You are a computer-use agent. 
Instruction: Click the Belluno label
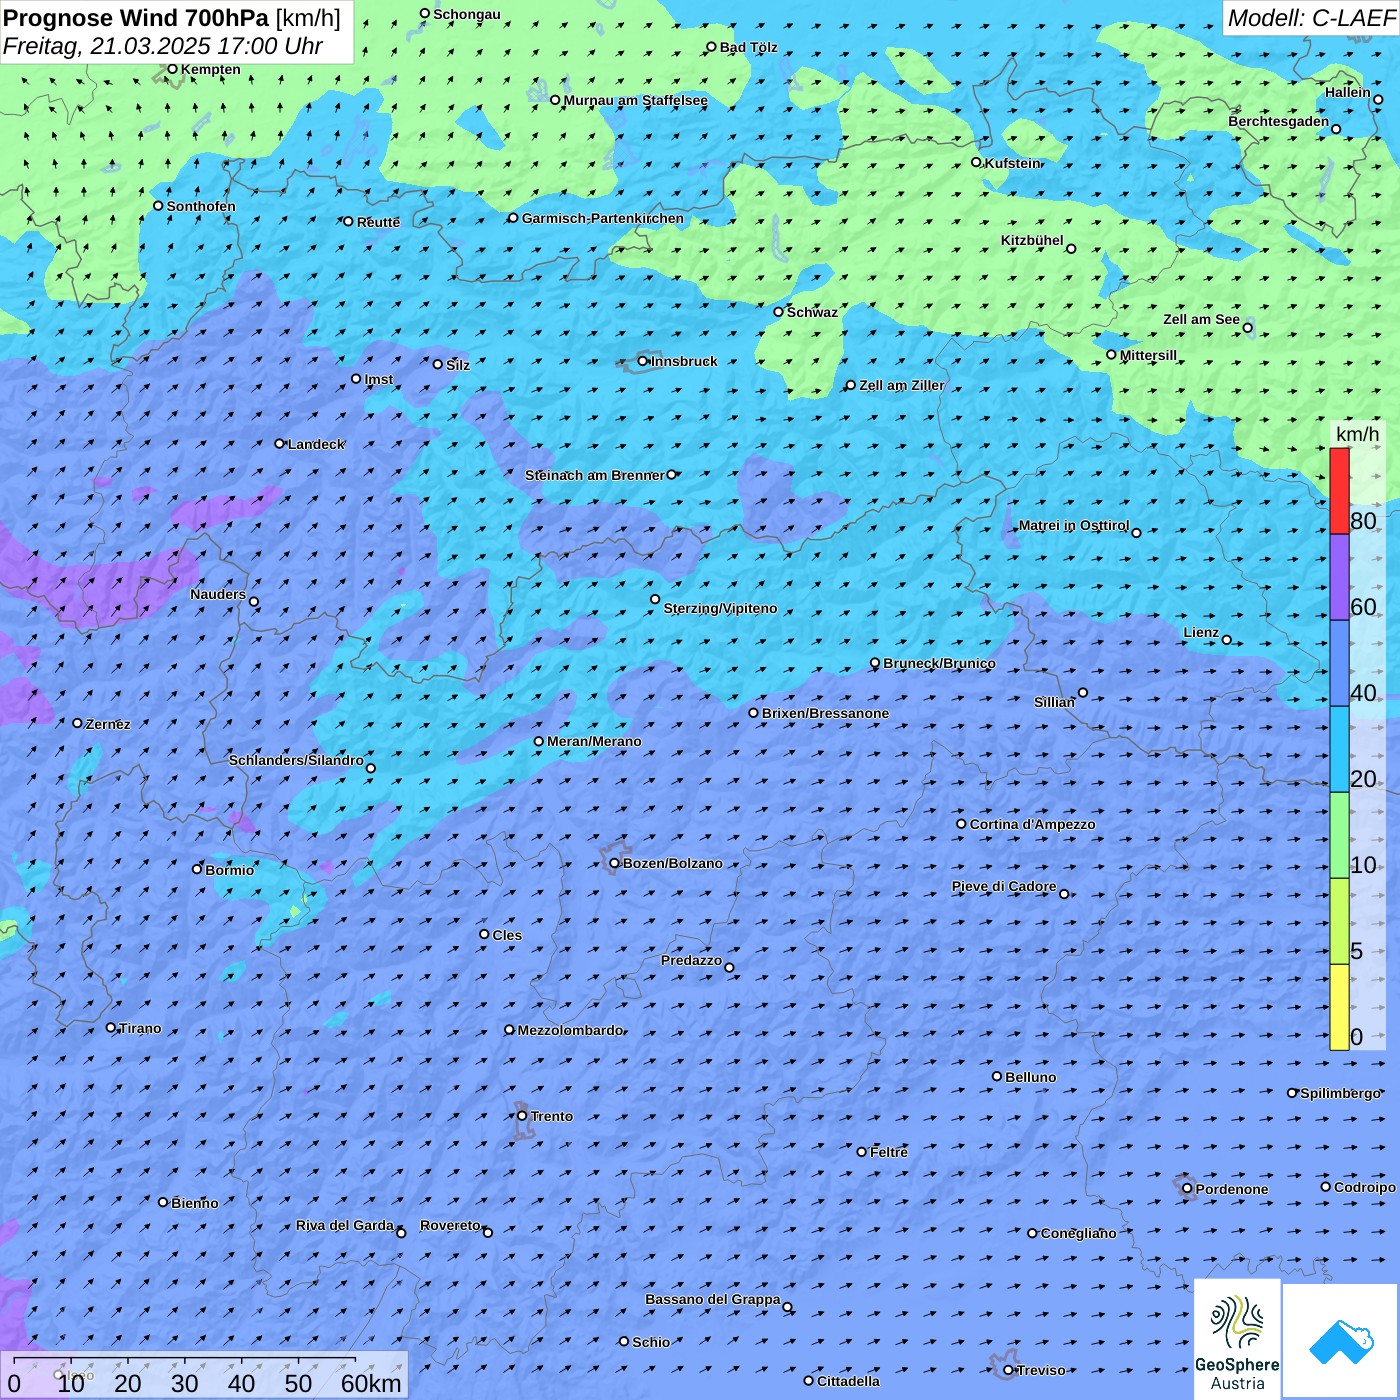[1030, 1077]
